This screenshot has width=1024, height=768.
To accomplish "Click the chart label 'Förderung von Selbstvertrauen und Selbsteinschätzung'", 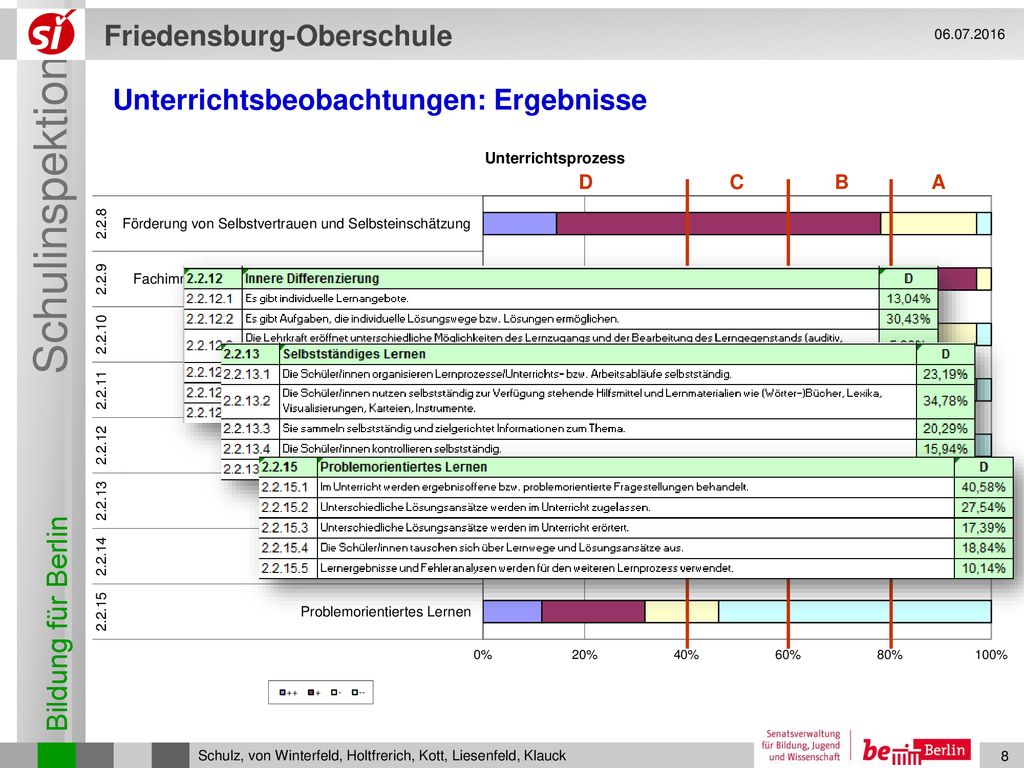I will click(296, 223).
